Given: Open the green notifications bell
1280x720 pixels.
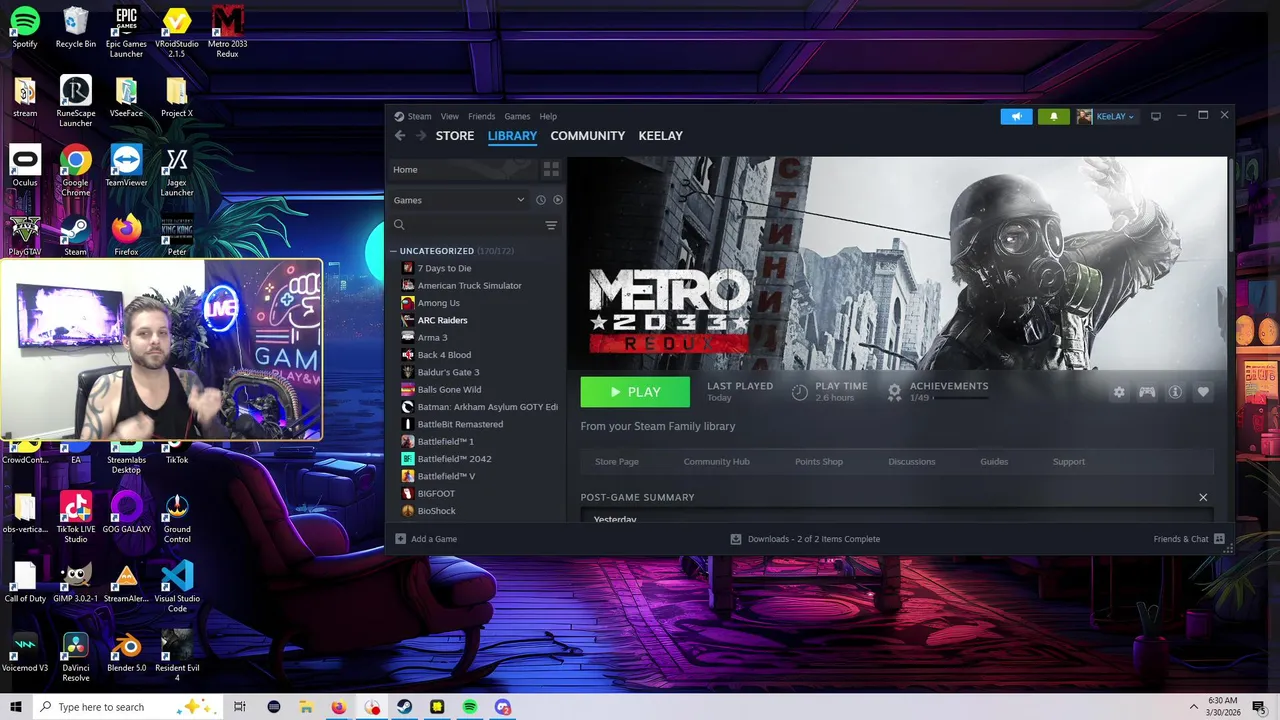Looking at the screenshot, I should [1053, 116].
